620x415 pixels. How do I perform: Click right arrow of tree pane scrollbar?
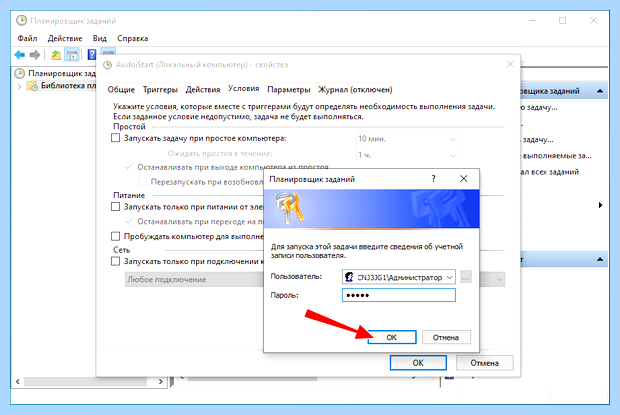click(x=161, y=381)
